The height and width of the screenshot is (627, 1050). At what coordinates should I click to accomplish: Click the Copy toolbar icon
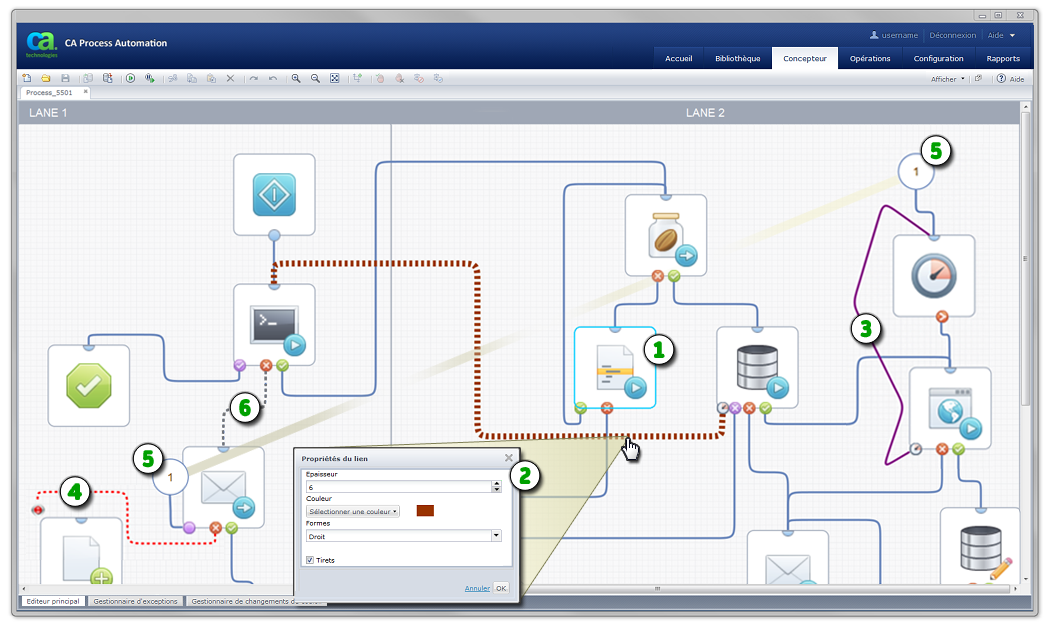(x=192, y=78)
